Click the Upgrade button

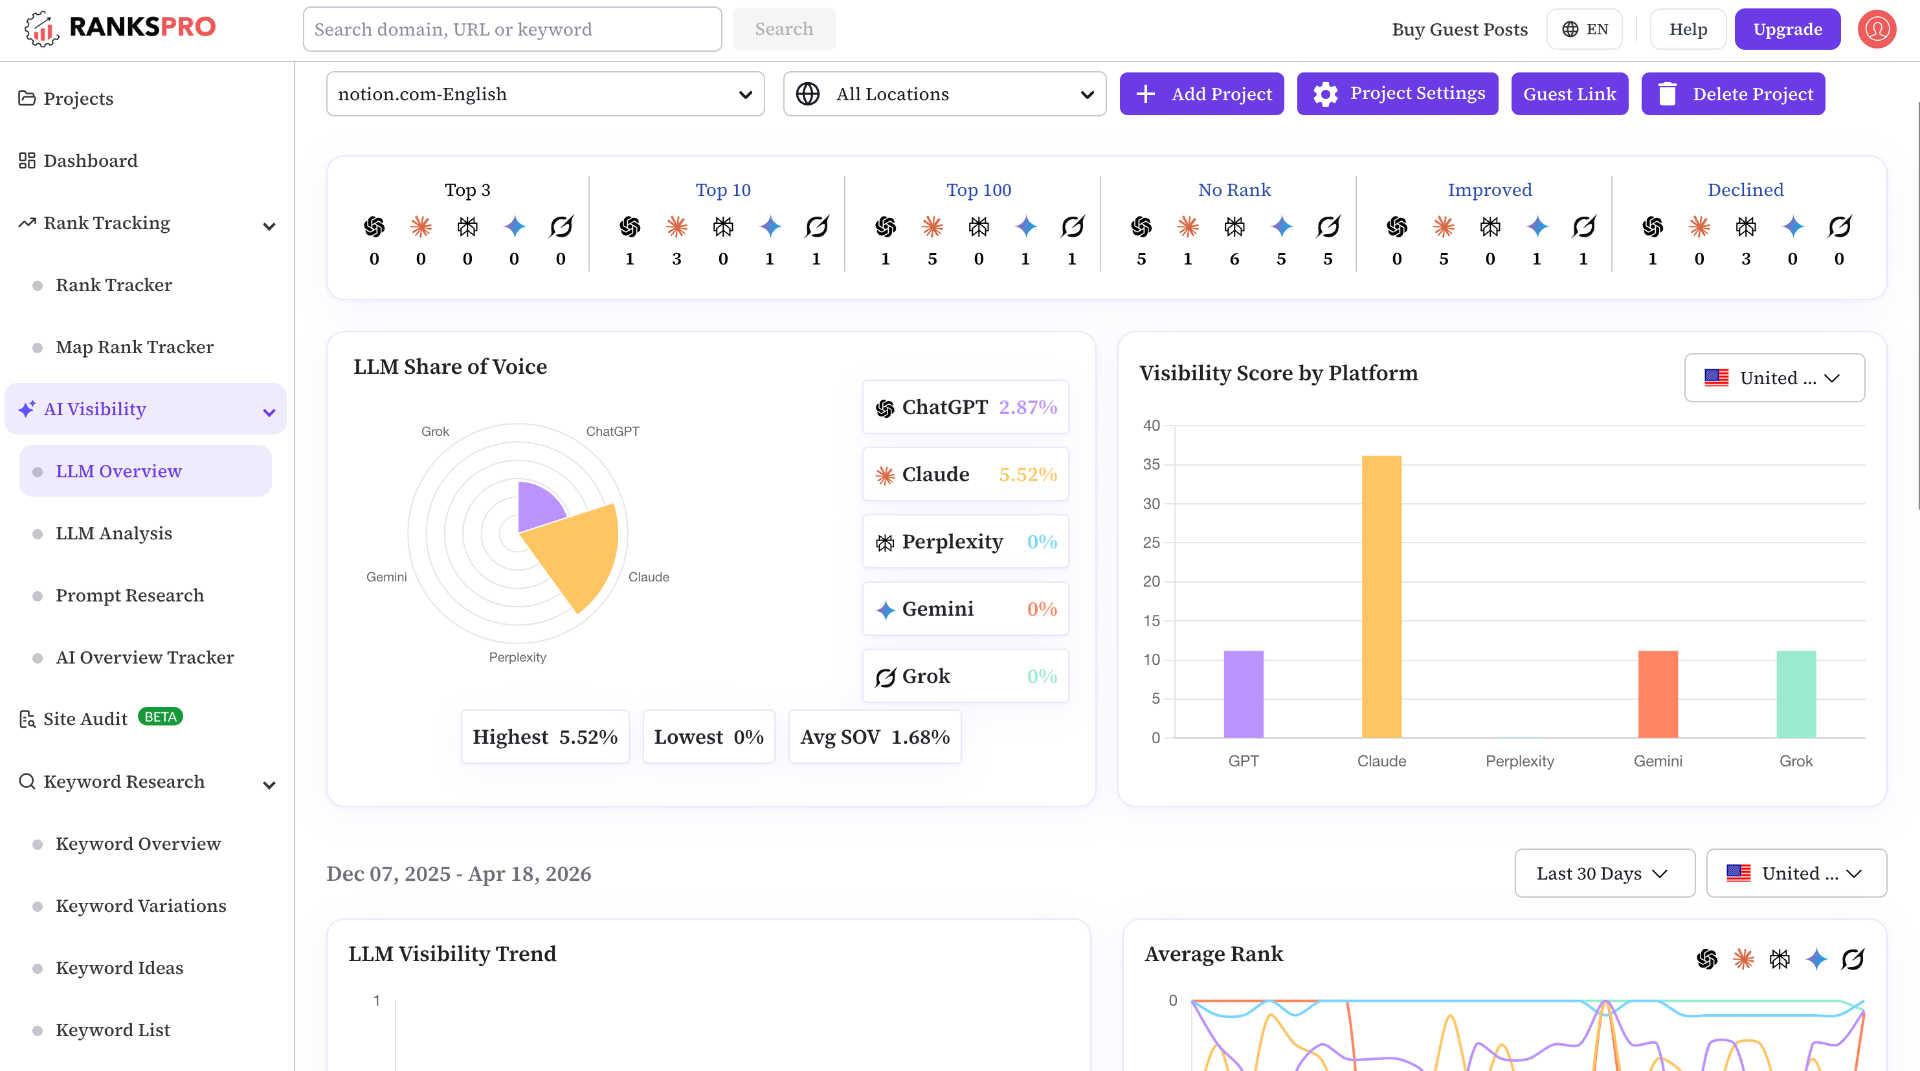(x=1787, y=29)
